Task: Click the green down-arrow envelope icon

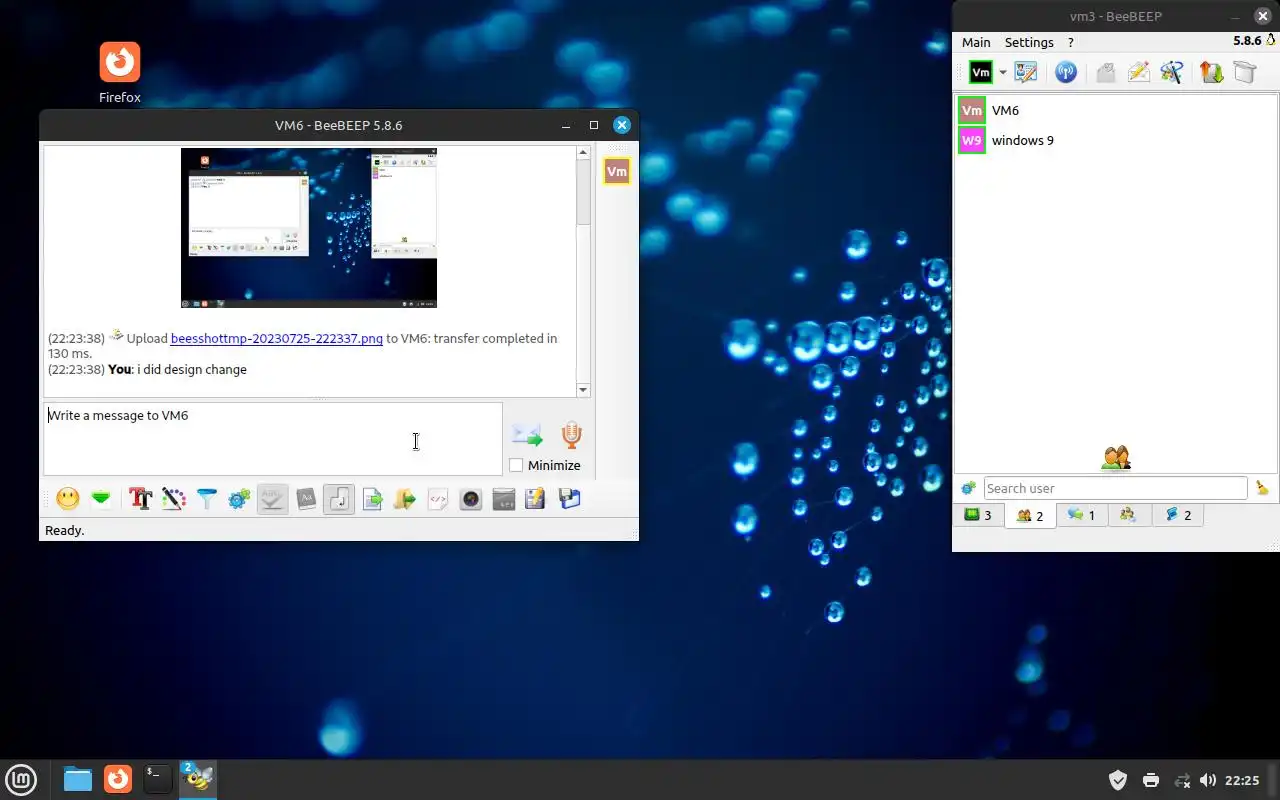Action: (x=101, y=498)
